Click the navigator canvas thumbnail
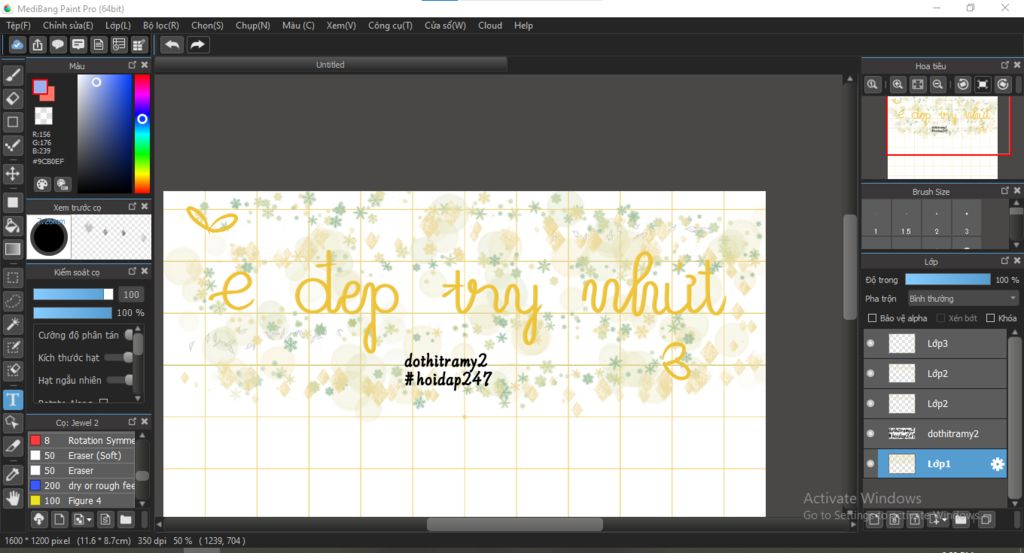Screen dimensions: 1024x553 coord(942,137)
